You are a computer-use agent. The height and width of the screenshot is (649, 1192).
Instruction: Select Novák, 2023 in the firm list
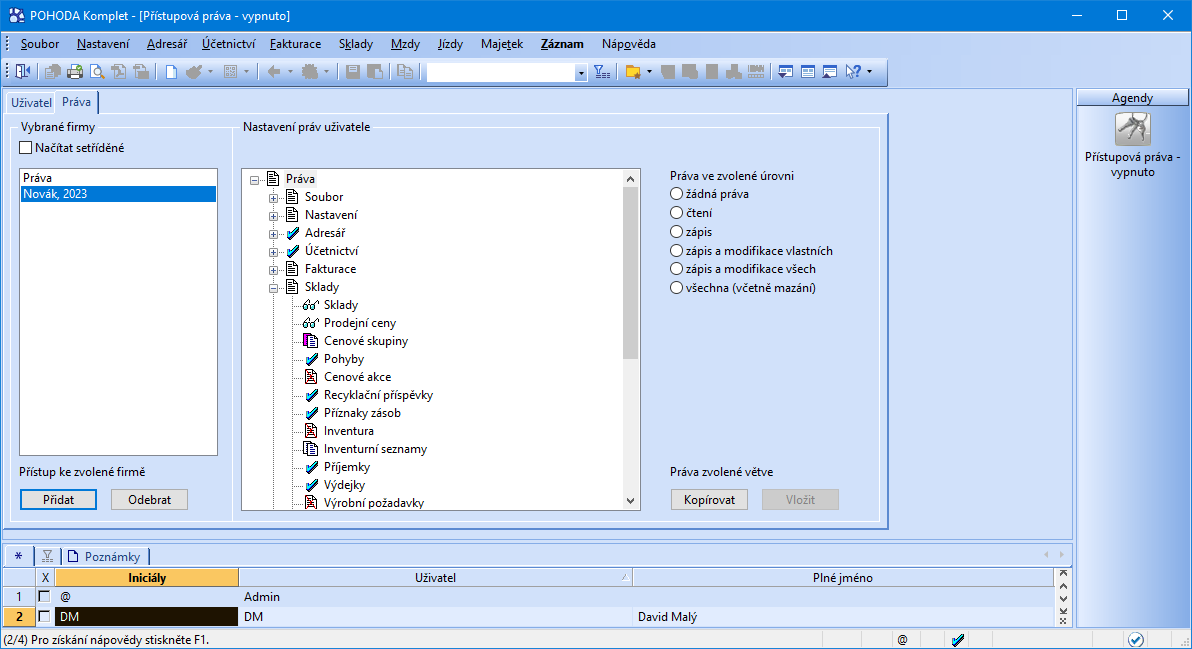(118, 194)
